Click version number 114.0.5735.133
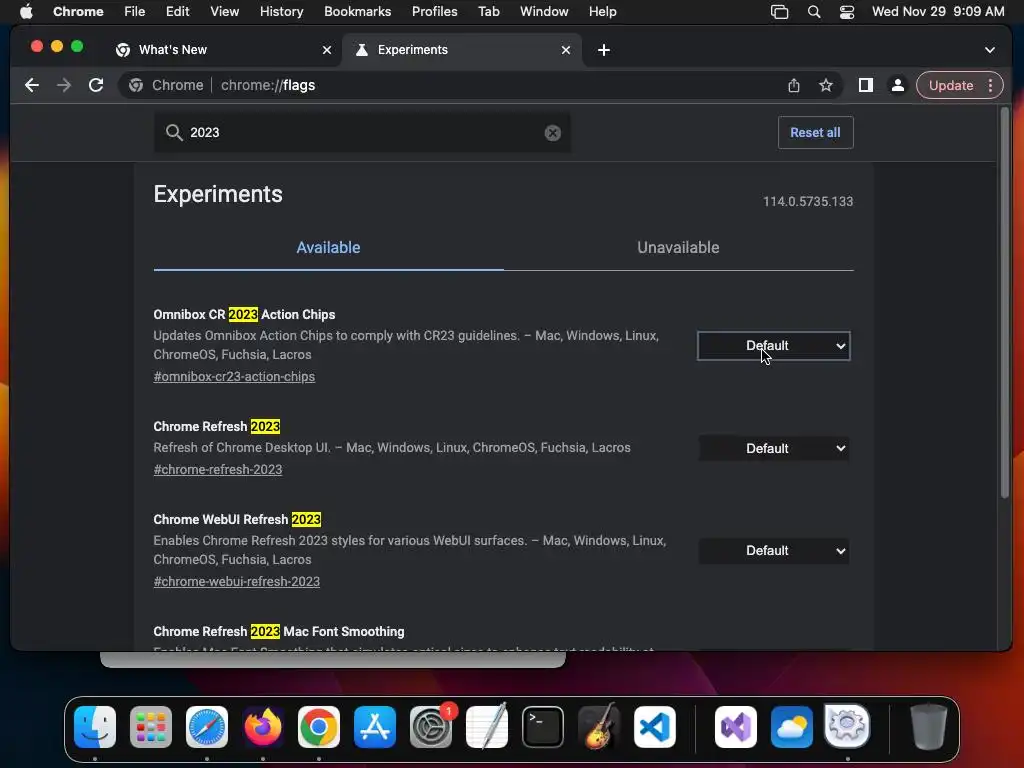The height and width of the screenshot is (768, 1024). [808, 202]
